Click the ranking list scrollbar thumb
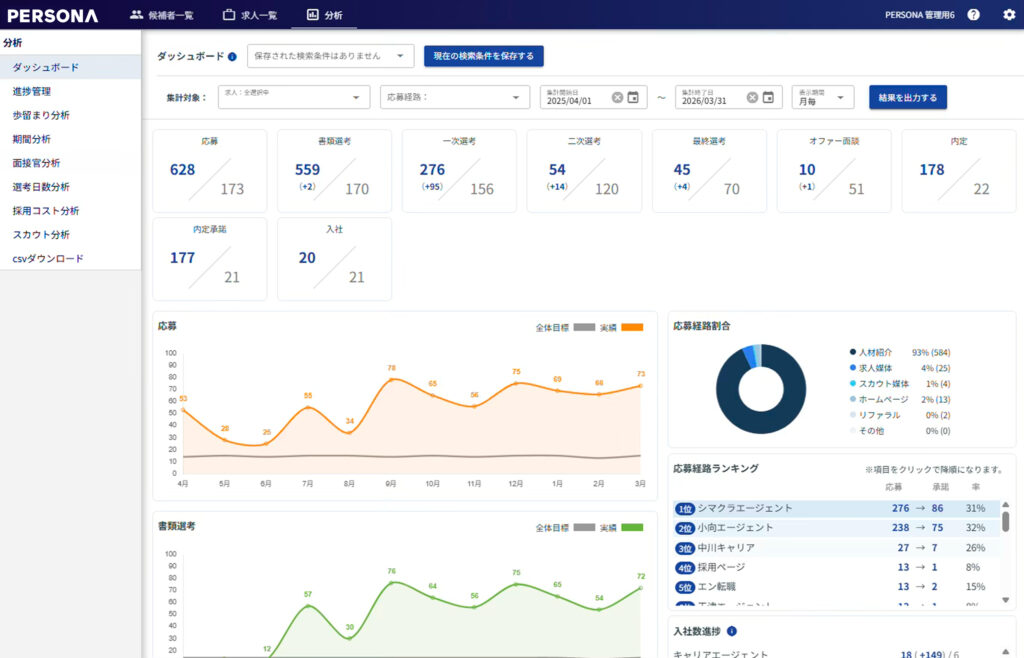1024x658 pixels. click(1006, 522)
